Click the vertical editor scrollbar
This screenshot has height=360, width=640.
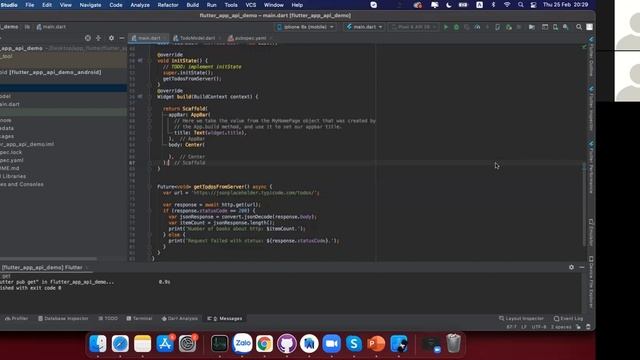[x=584, y=204]
